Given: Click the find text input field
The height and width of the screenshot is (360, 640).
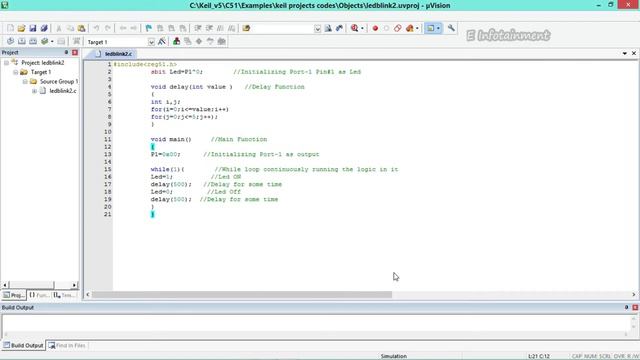Looking at the screenshot, I should (282, 29).
